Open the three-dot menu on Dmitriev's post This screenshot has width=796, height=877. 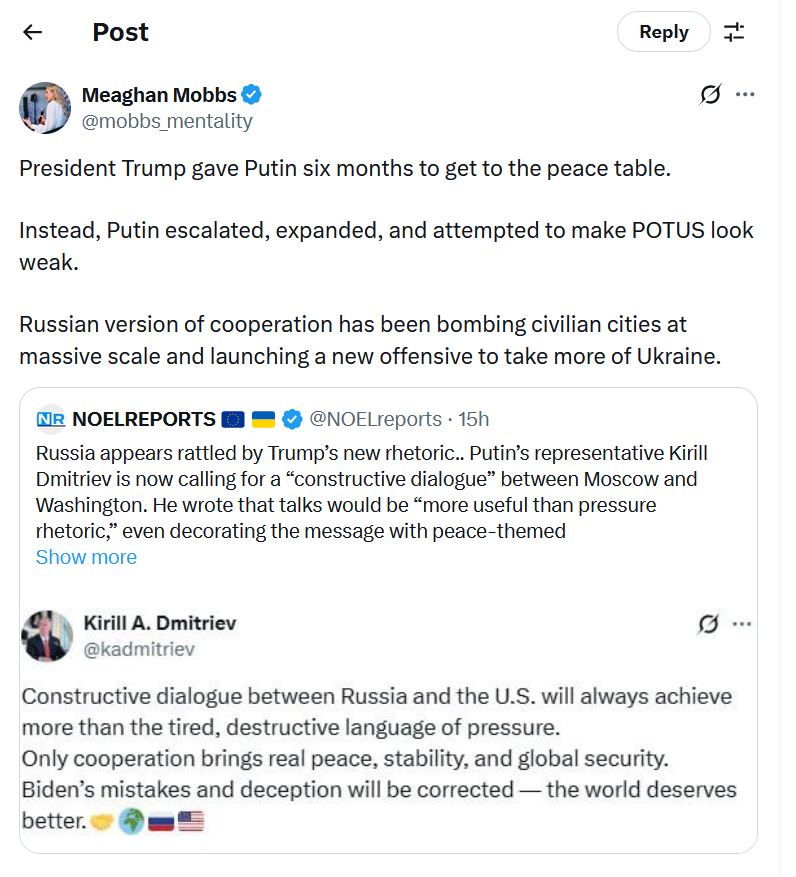click(741, 624)
